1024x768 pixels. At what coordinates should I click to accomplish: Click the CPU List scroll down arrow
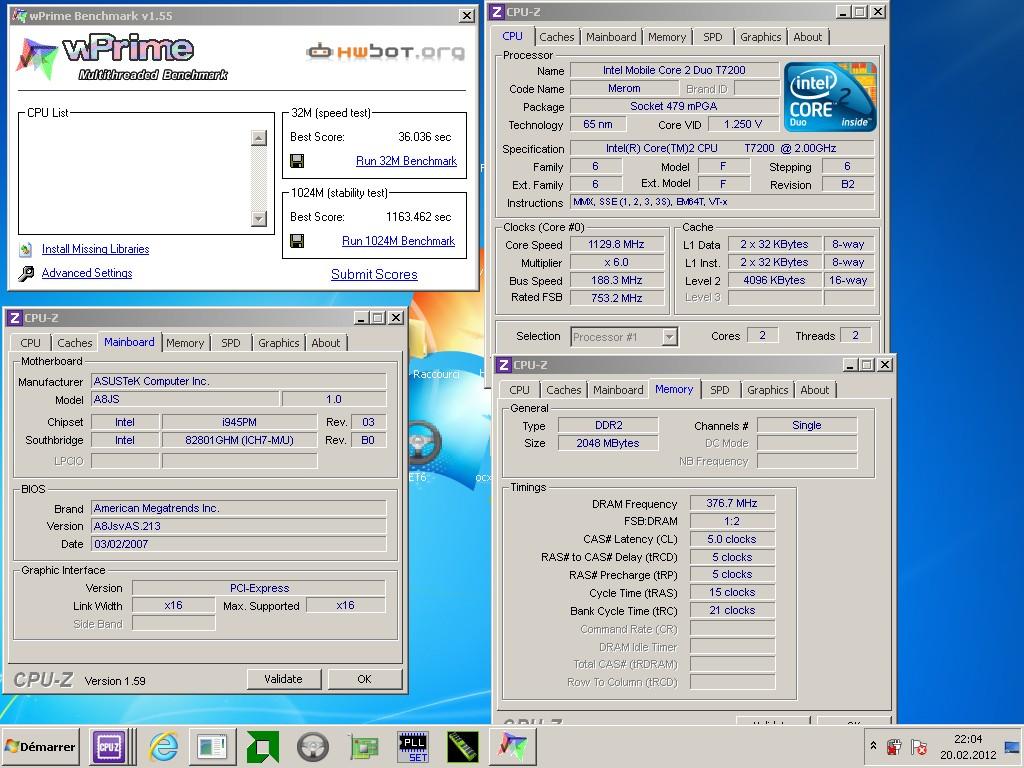259,219
